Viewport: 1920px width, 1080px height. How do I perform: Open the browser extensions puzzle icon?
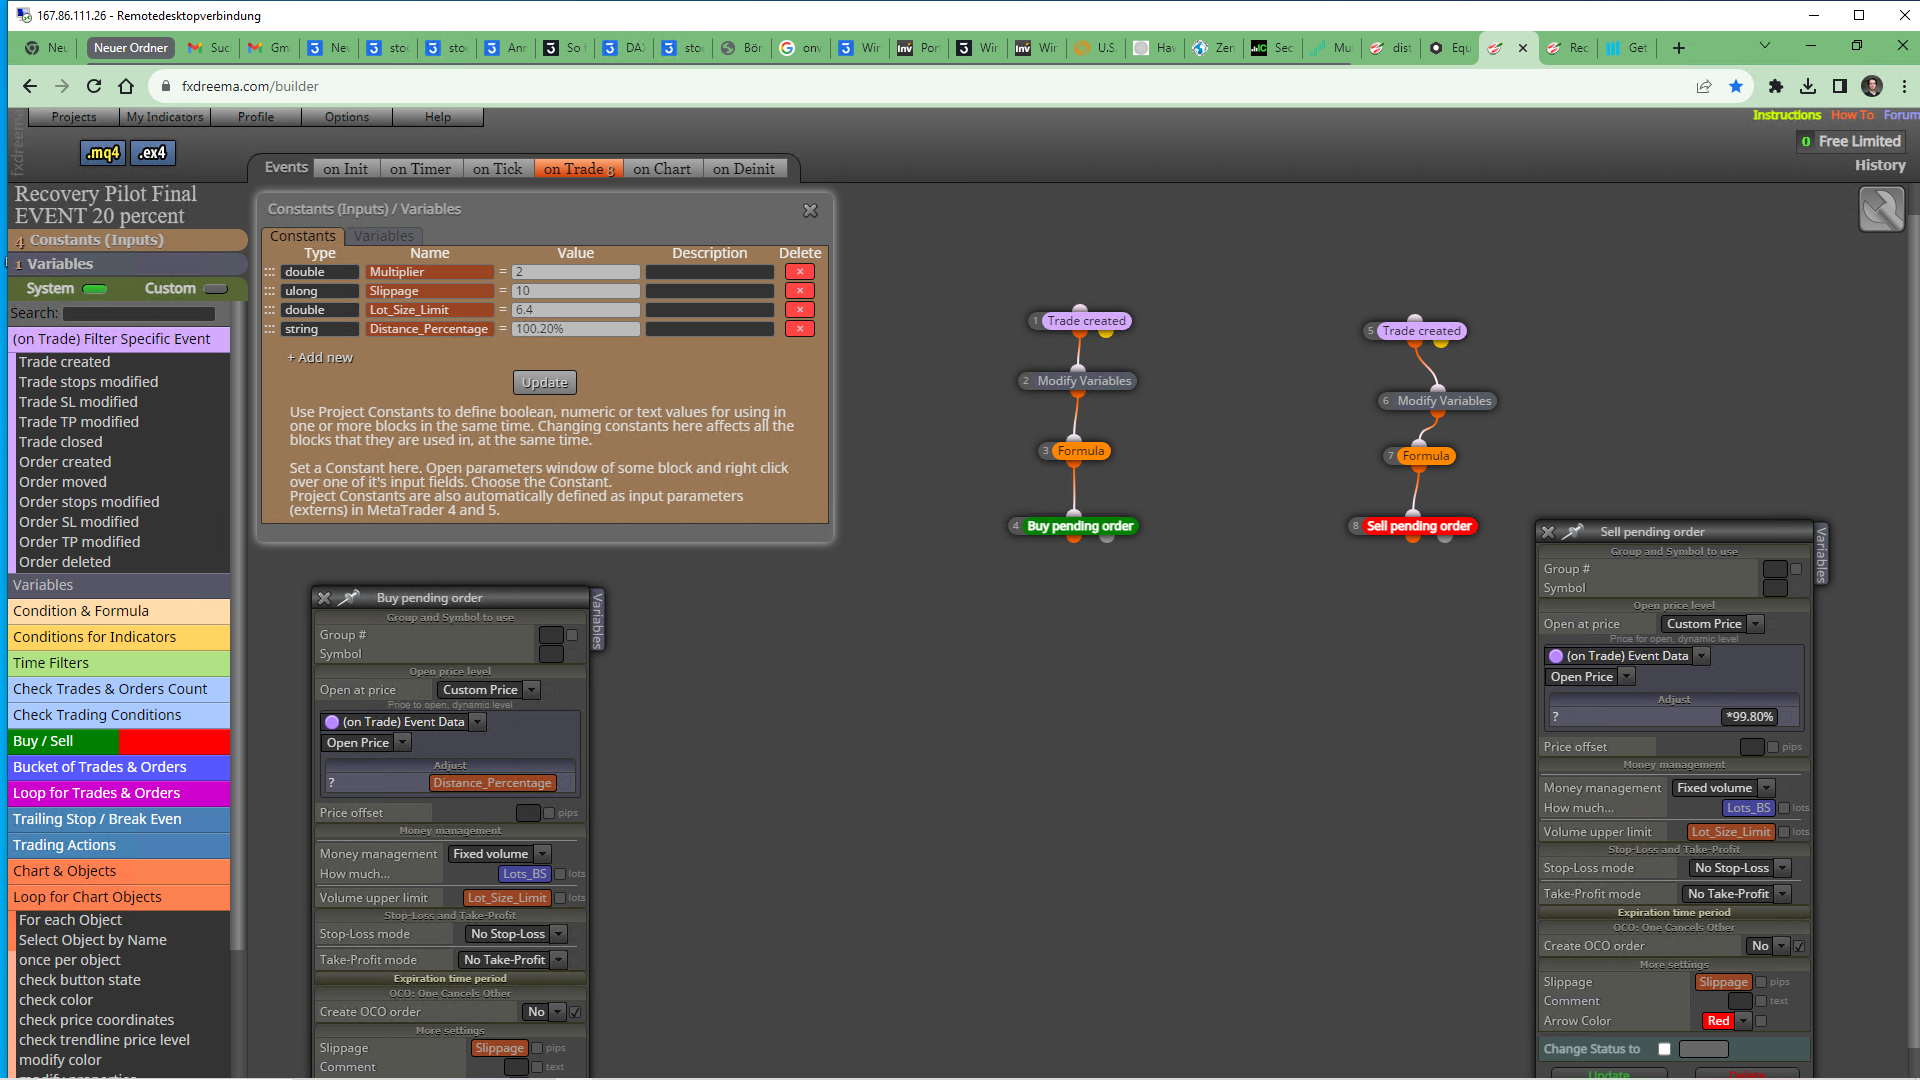point(1776,87)
